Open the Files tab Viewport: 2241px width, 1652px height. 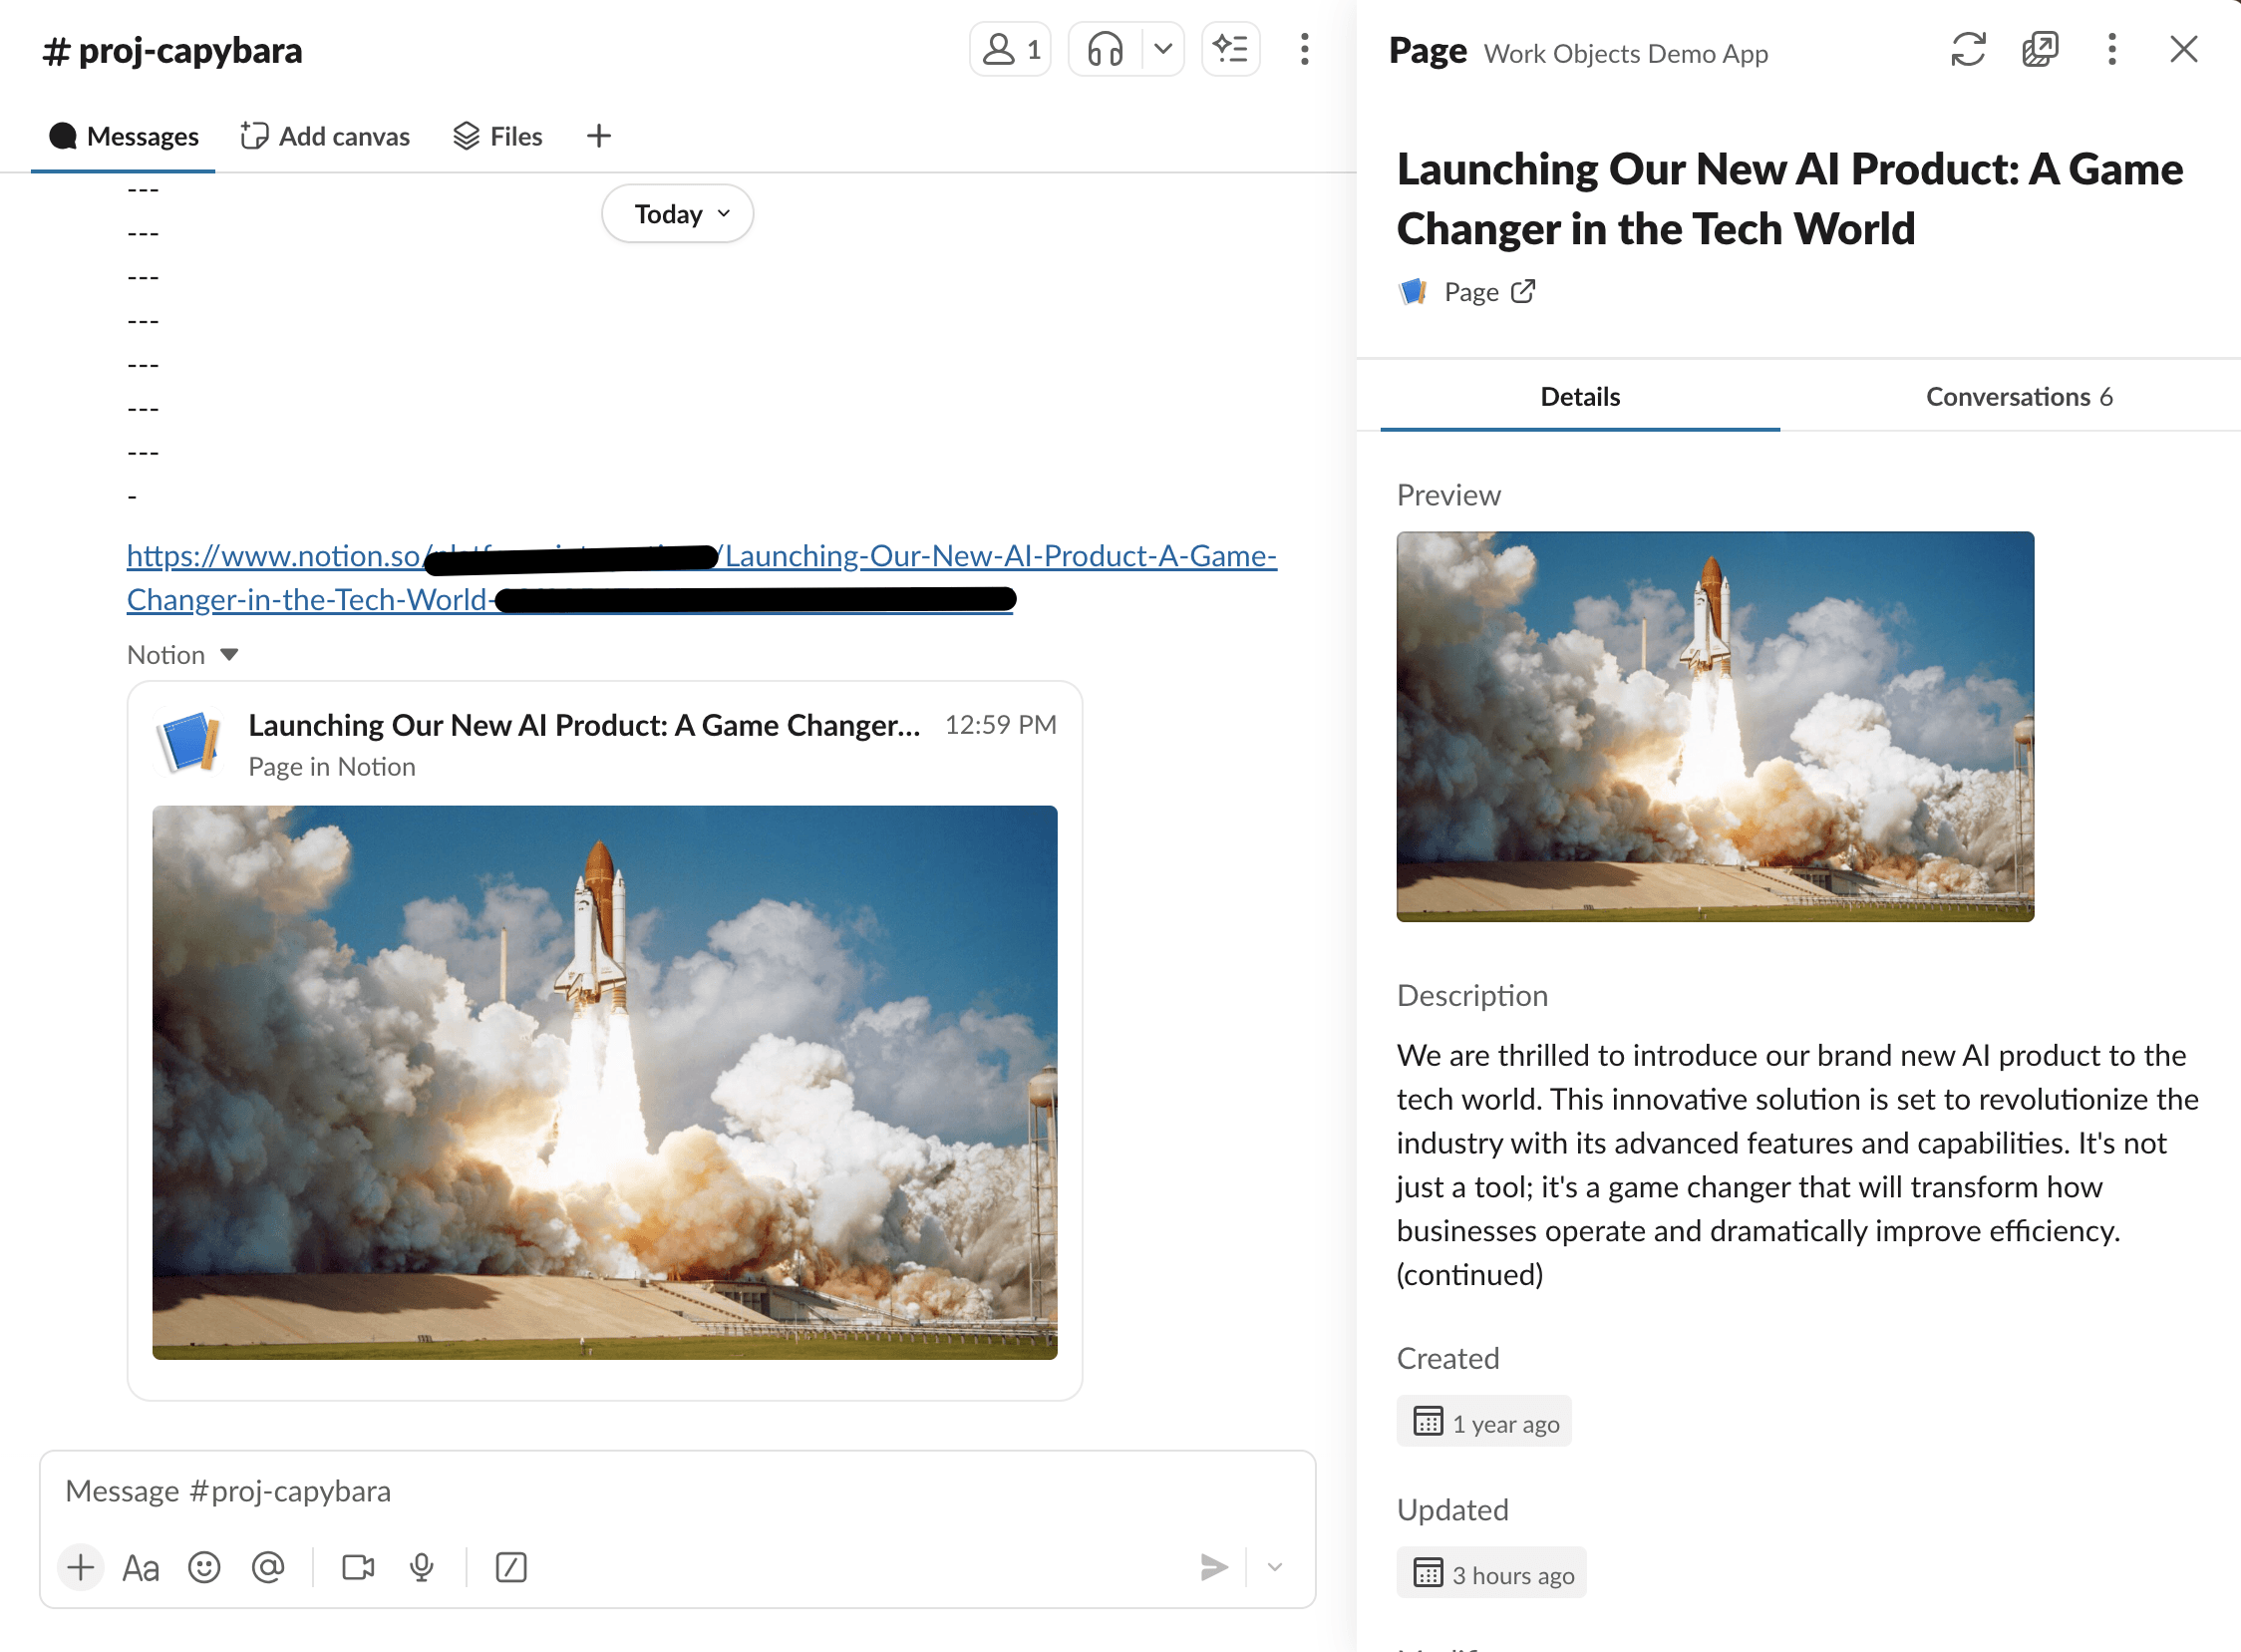(x=498, y=136)
